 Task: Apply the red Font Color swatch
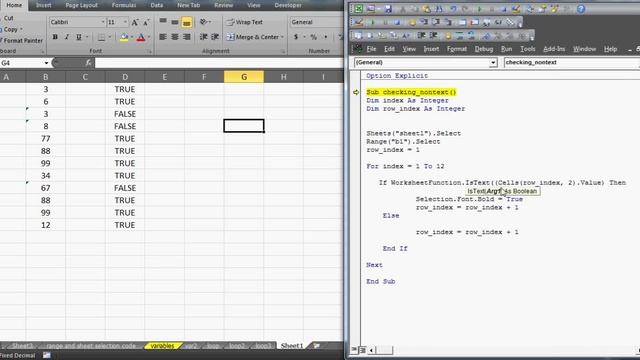(141, 38)
